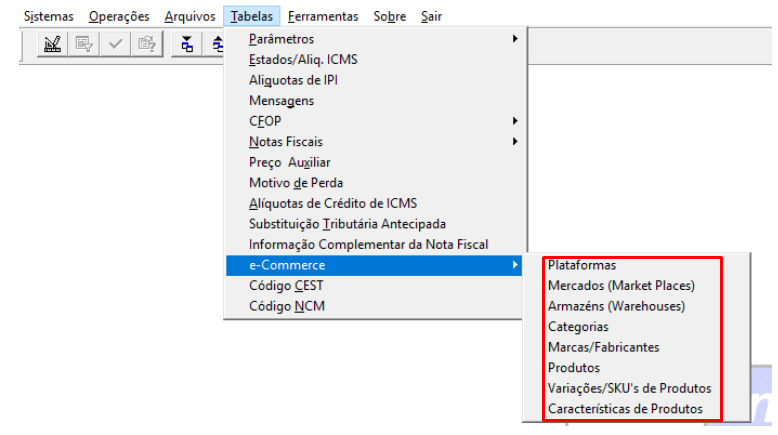778x435 pixels.
Task: Click the greyed-out toolbar icon right of the checkmark
Action: tap(146, 44)
